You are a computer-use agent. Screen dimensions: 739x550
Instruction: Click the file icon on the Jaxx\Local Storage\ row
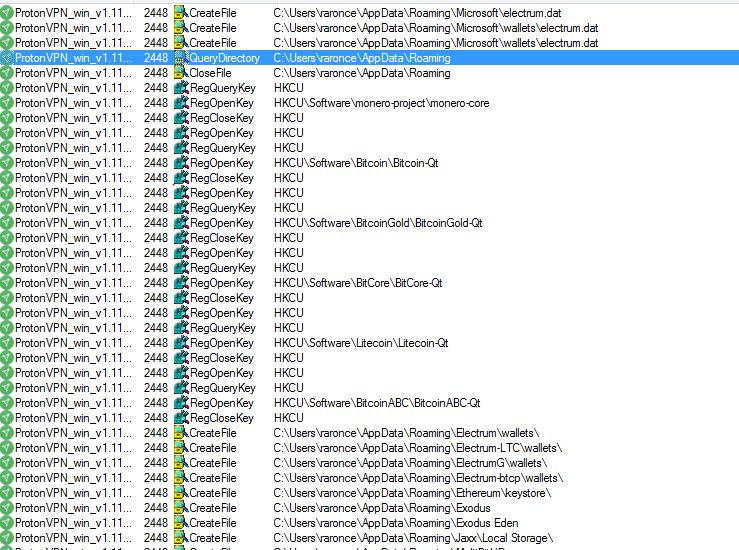tap(181, 538)
